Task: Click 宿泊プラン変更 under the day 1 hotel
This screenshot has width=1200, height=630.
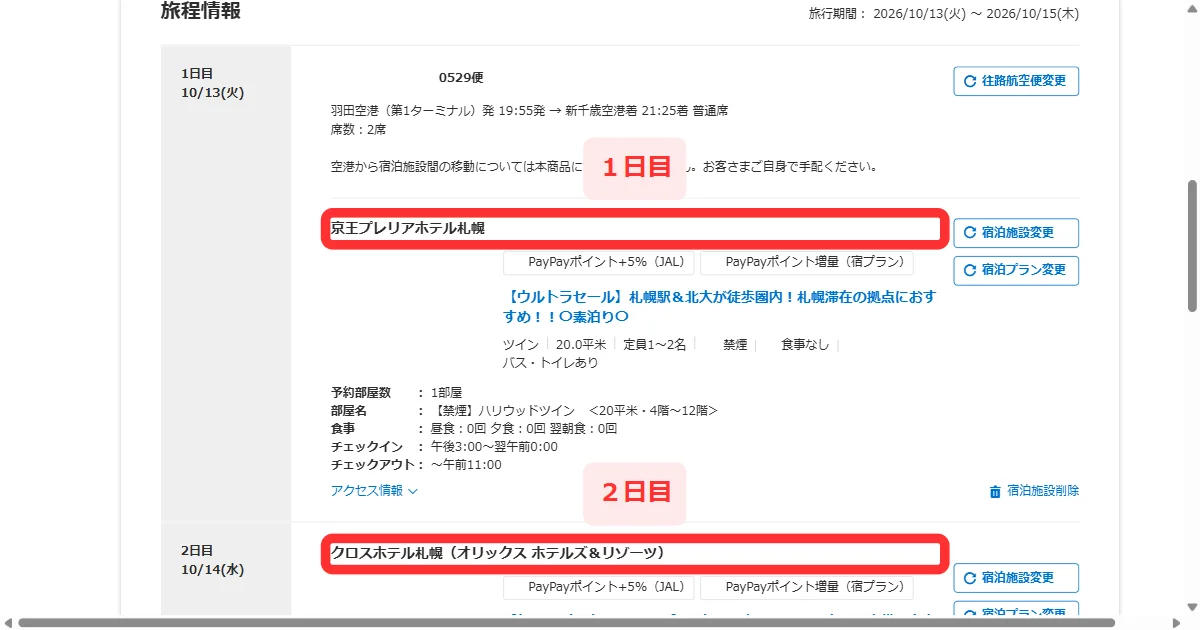Action: coord(1016,269)
